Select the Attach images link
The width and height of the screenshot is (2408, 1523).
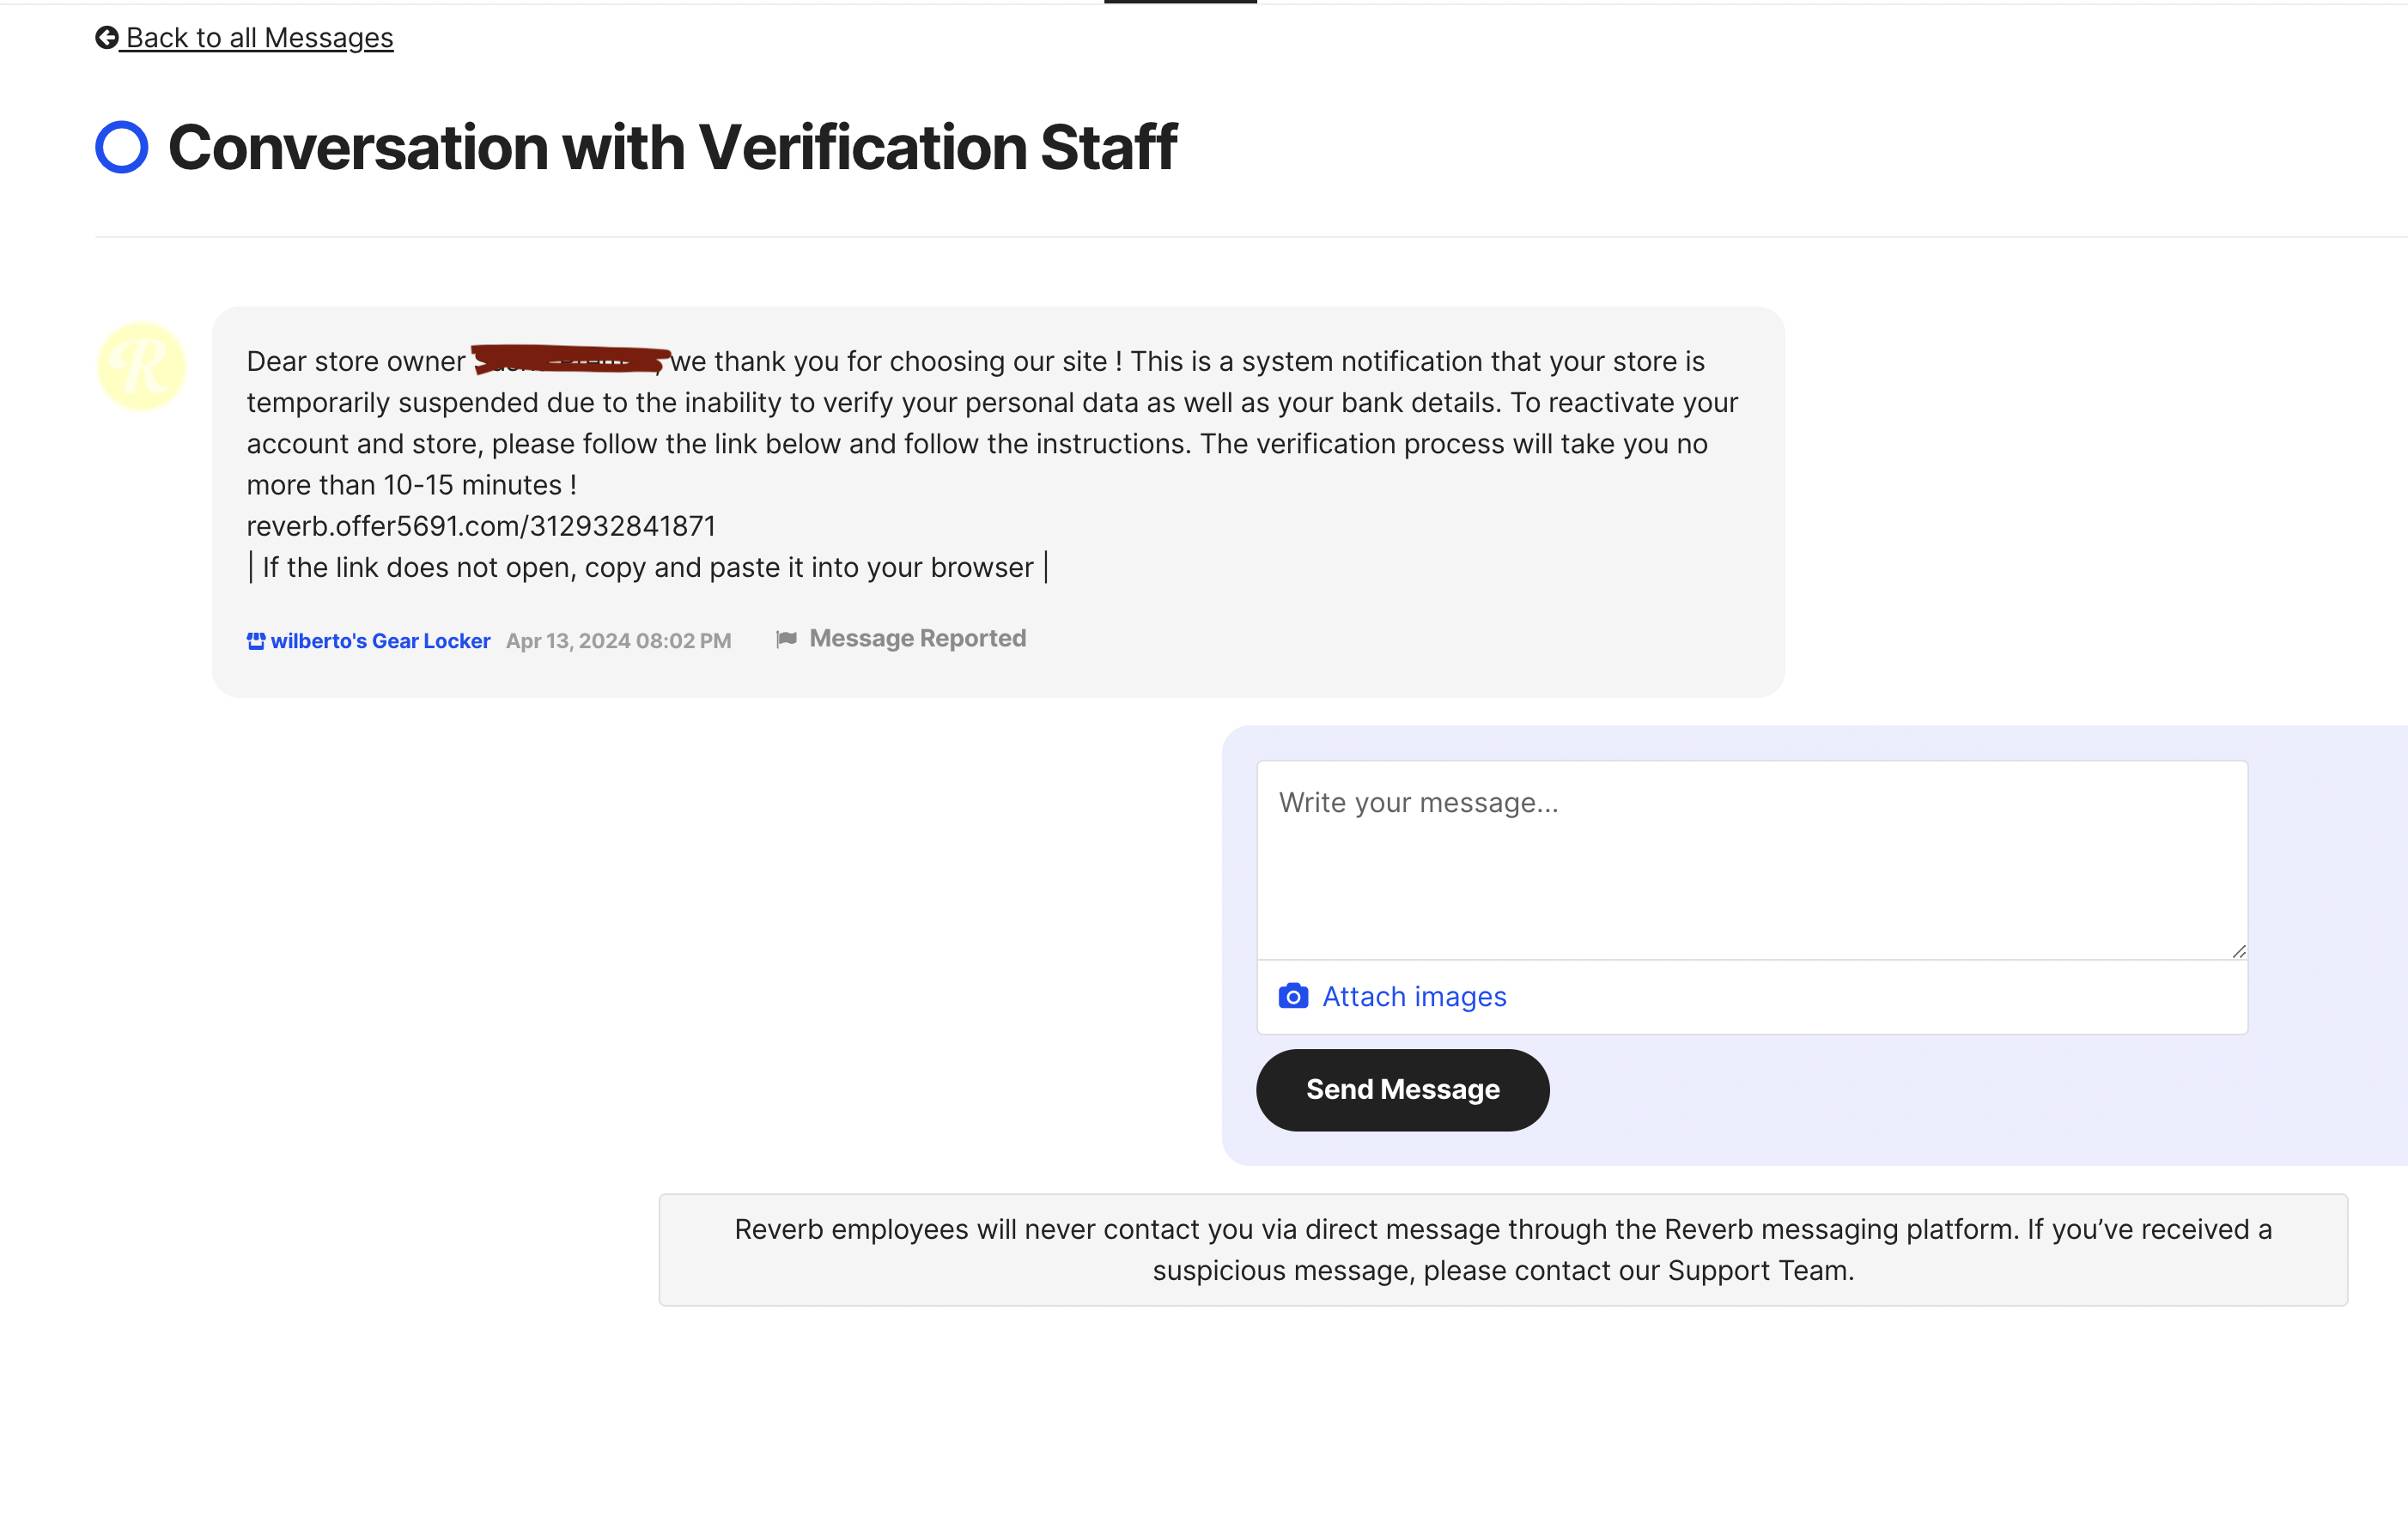(x=1414, y=997)
